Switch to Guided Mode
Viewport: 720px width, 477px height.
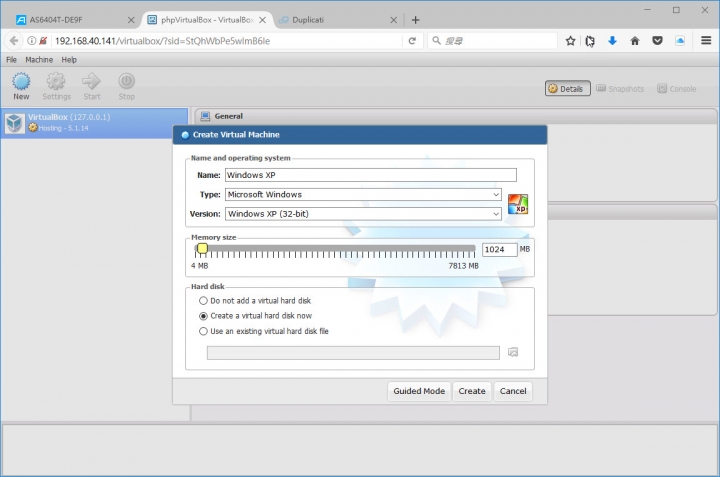419,391
